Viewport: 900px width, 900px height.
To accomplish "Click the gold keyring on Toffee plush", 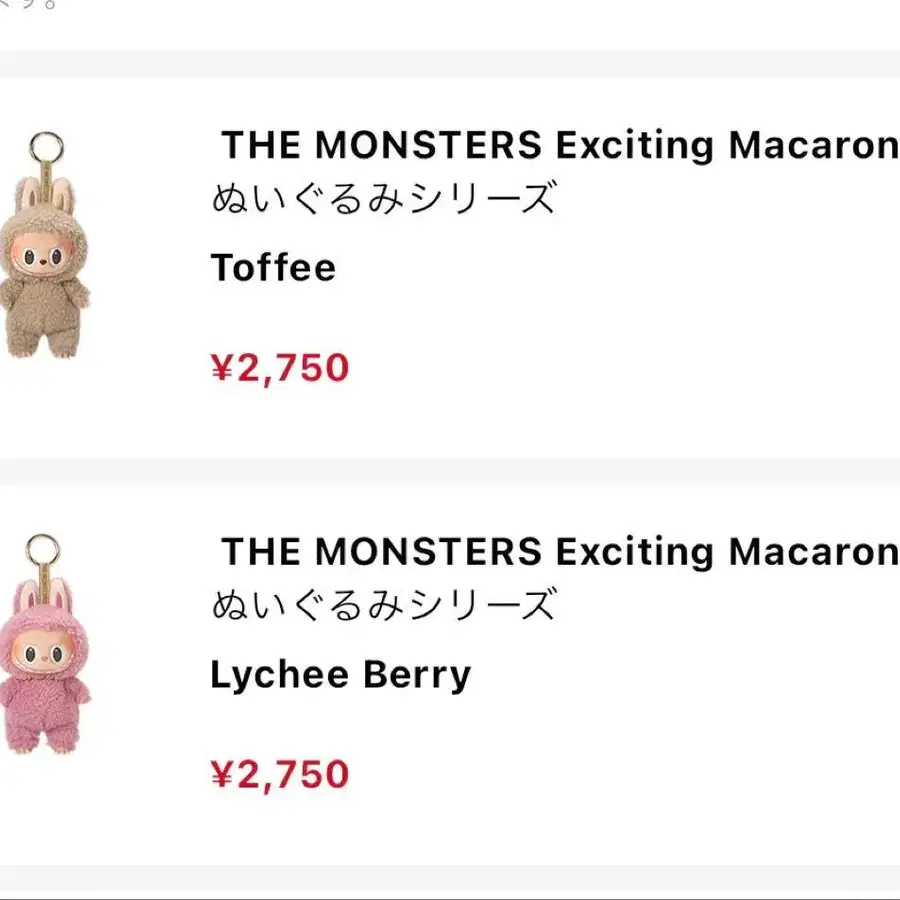I will (x=47, y=146).
